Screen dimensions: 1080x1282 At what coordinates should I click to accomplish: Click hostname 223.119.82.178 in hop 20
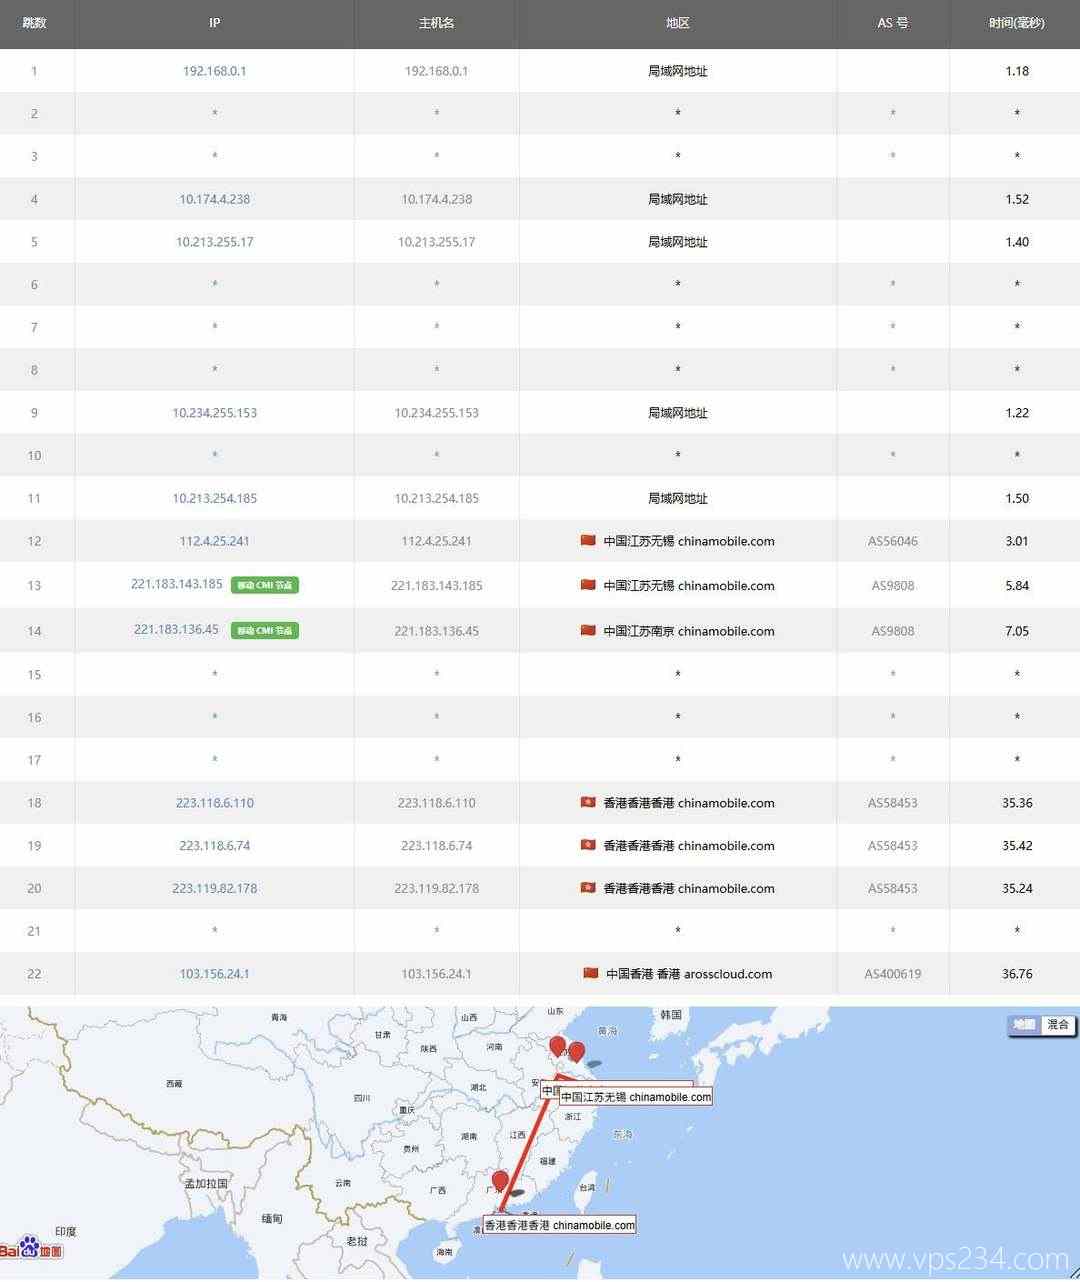pos(436,888)
